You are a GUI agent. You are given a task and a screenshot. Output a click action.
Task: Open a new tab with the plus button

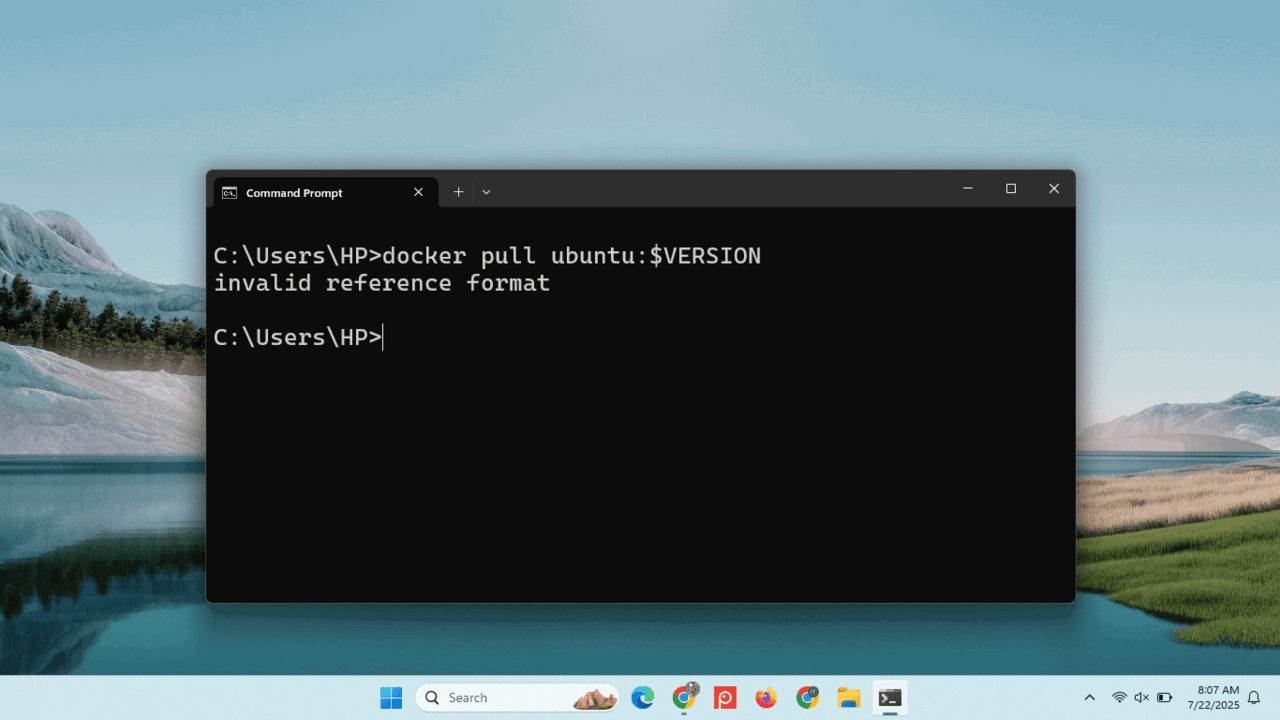pyautogui.click(x=458, y=191)
